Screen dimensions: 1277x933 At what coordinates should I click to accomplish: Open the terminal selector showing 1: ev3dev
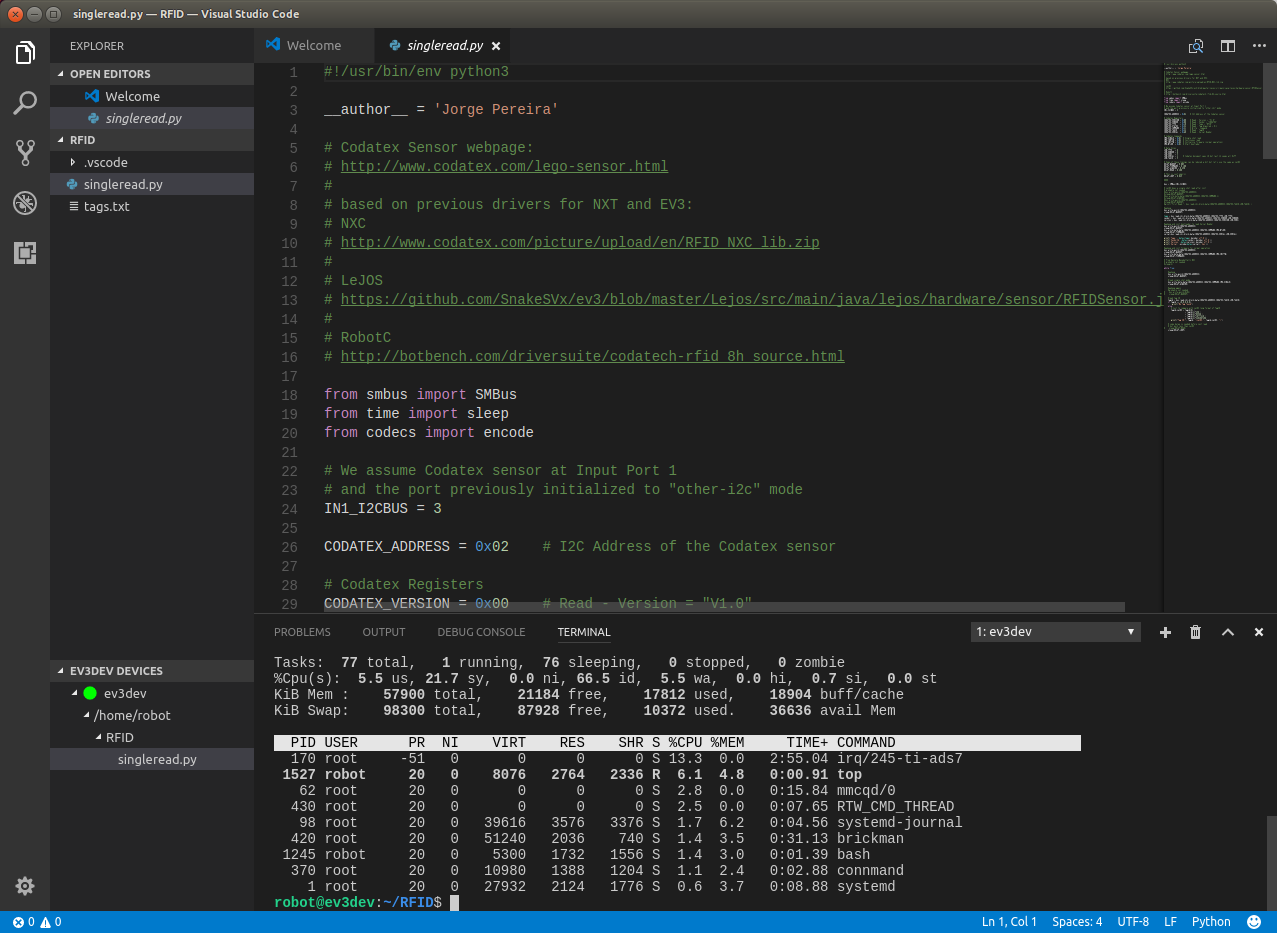click(1054, 632)
